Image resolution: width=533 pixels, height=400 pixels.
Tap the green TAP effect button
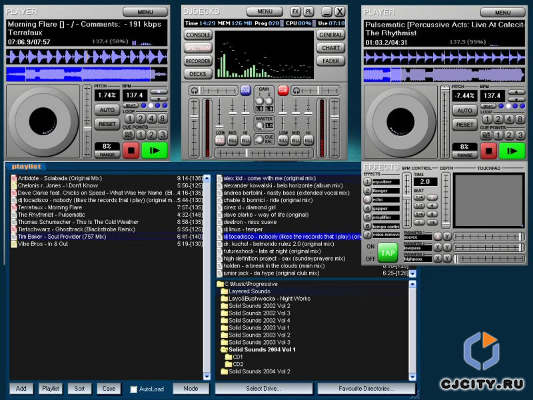(388, 253)
